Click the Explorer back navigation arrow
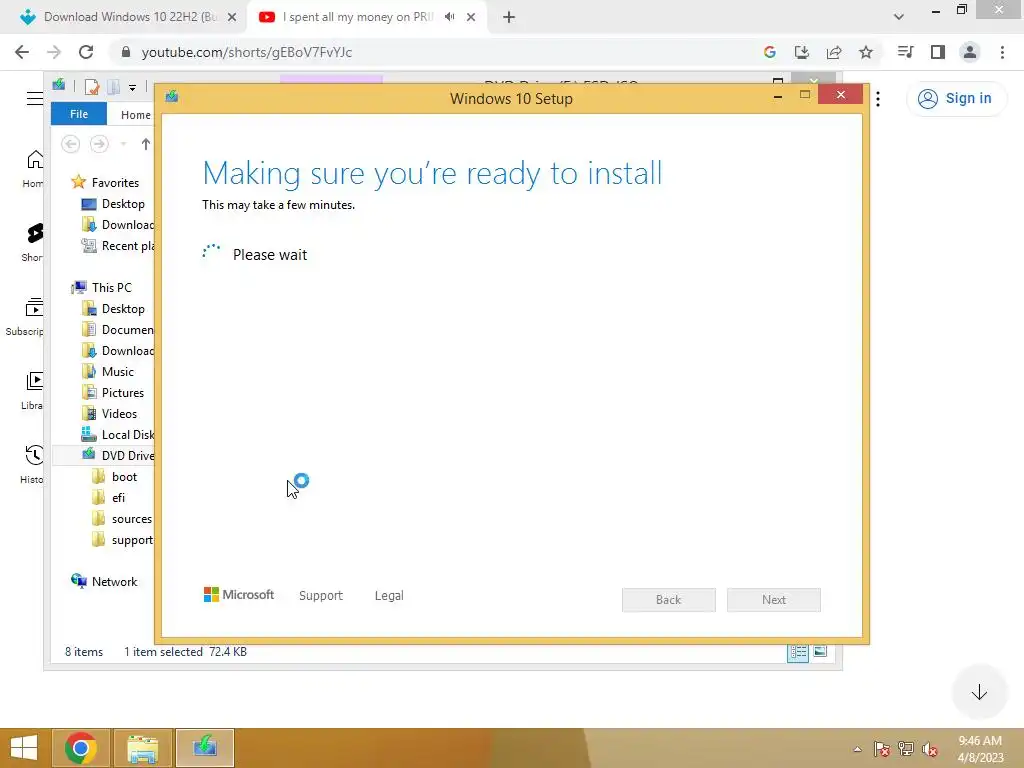Screen dimensions: 1024x768 pos(71,144)
